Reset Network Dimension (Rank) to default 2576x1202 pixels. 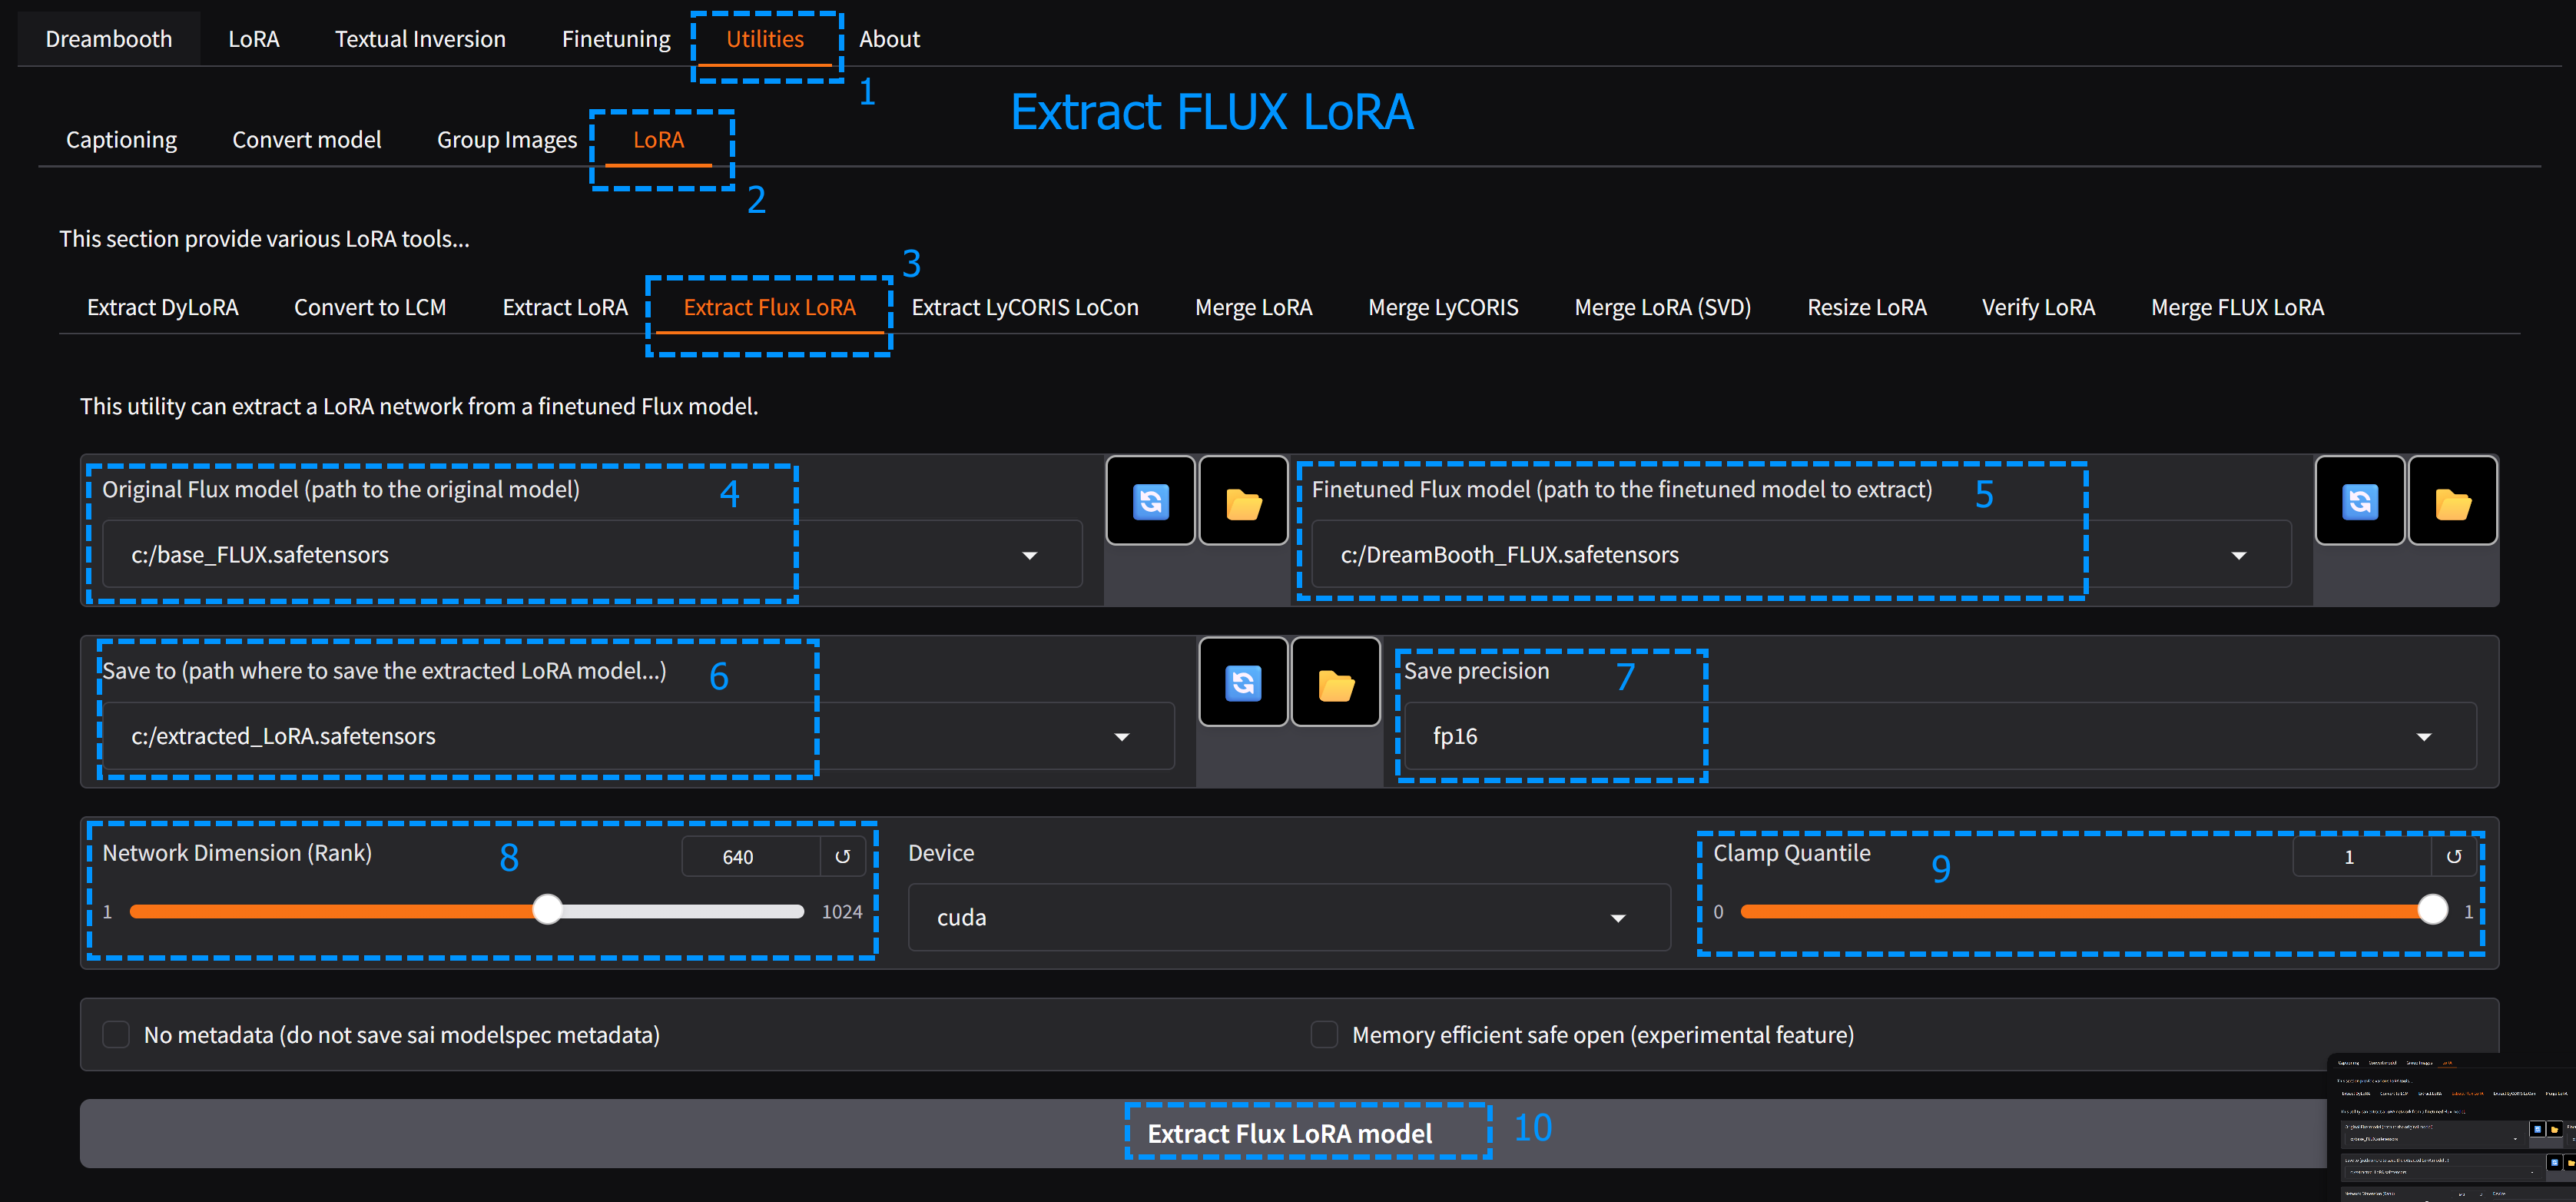(843, 857)
